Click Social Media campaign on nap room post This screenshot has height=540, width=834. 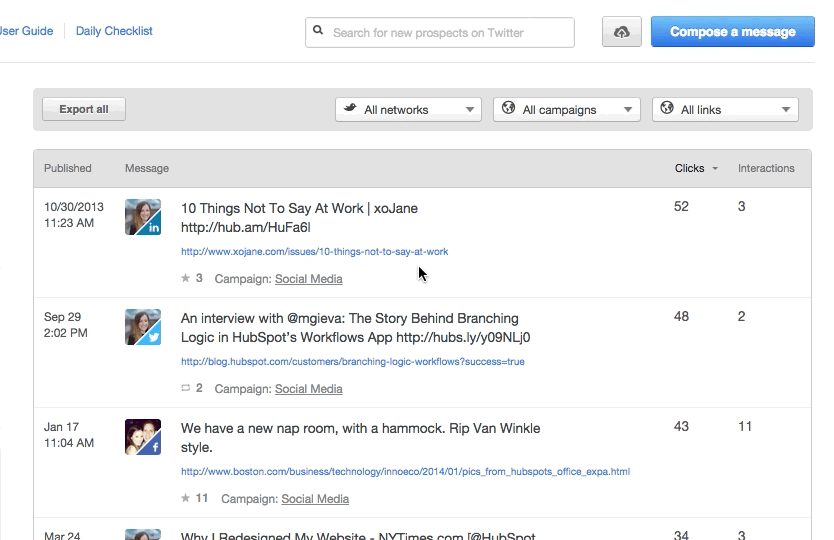click(x=315, y=499)
